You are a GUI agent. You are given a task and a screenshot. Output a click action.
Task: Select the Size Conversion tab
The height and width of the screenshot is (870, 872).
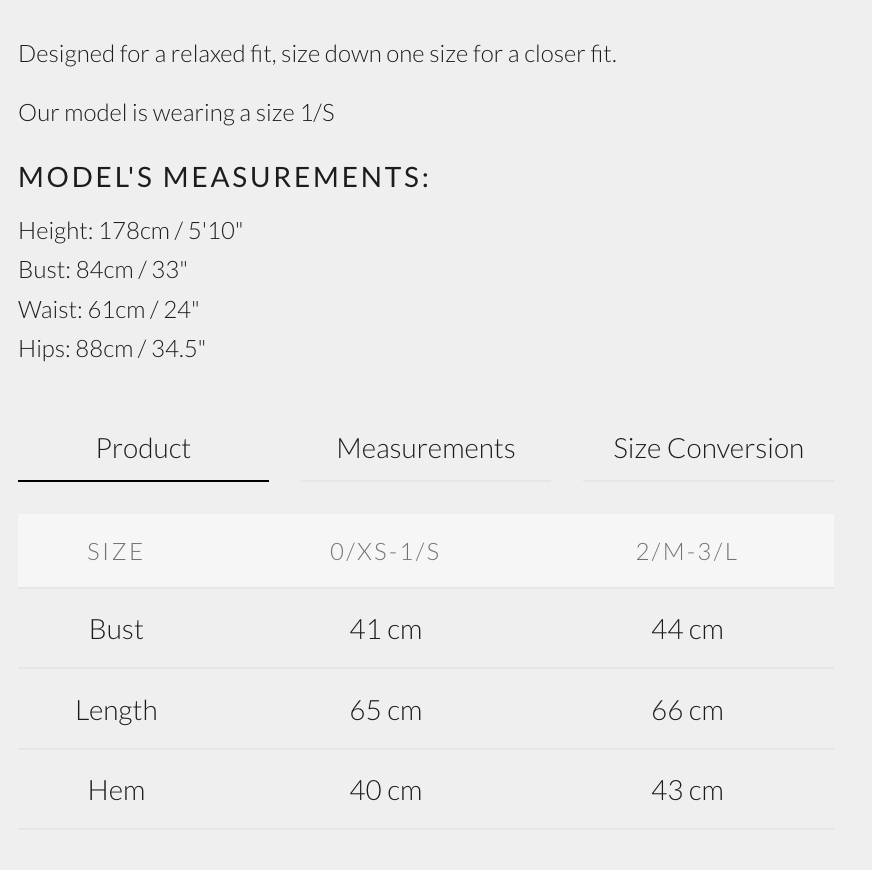[708, 448]
